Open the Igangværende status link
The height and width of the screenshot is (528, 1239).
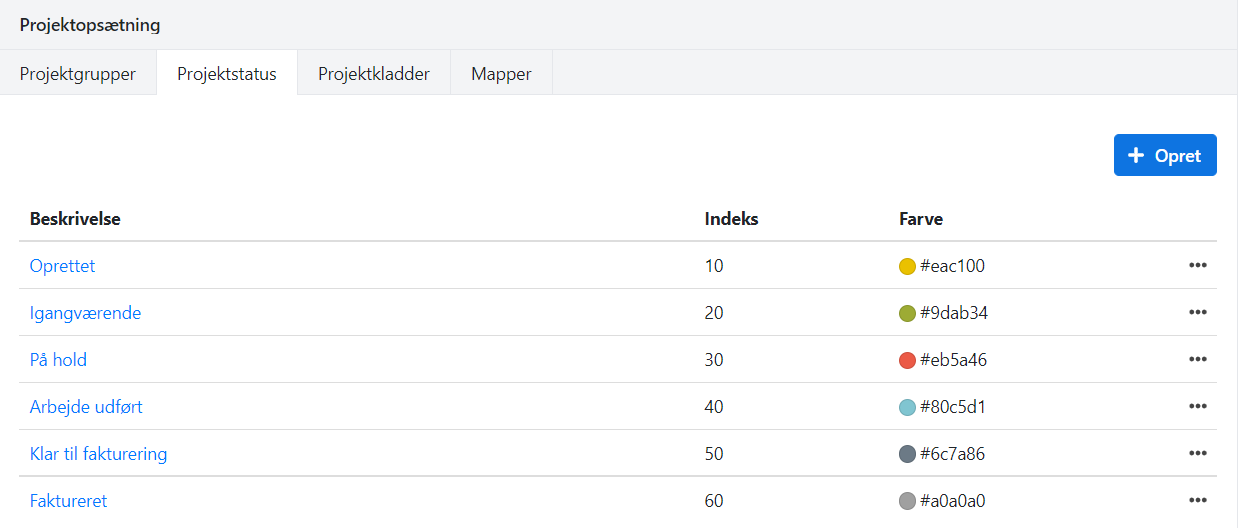coord(85,313)
